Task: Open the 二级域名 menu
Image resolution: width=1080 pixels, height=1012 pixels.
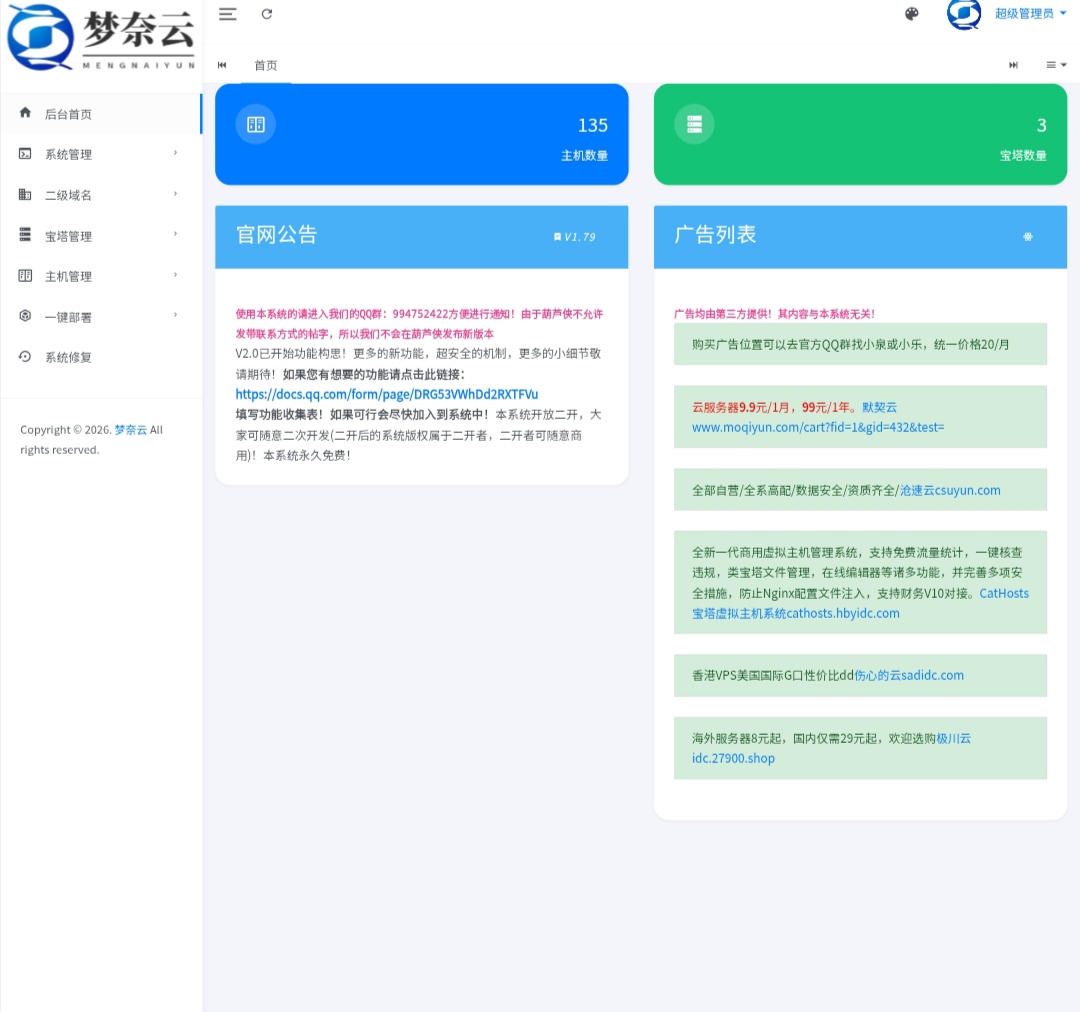Action: (101, 195)
